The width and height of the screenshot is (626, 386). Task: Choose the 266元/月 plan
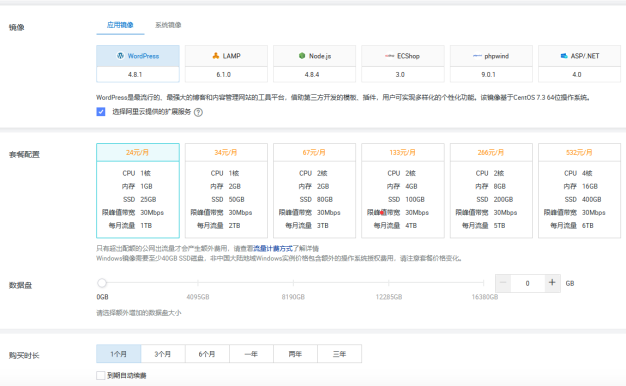pyautogui.click(x=491, y=191)
